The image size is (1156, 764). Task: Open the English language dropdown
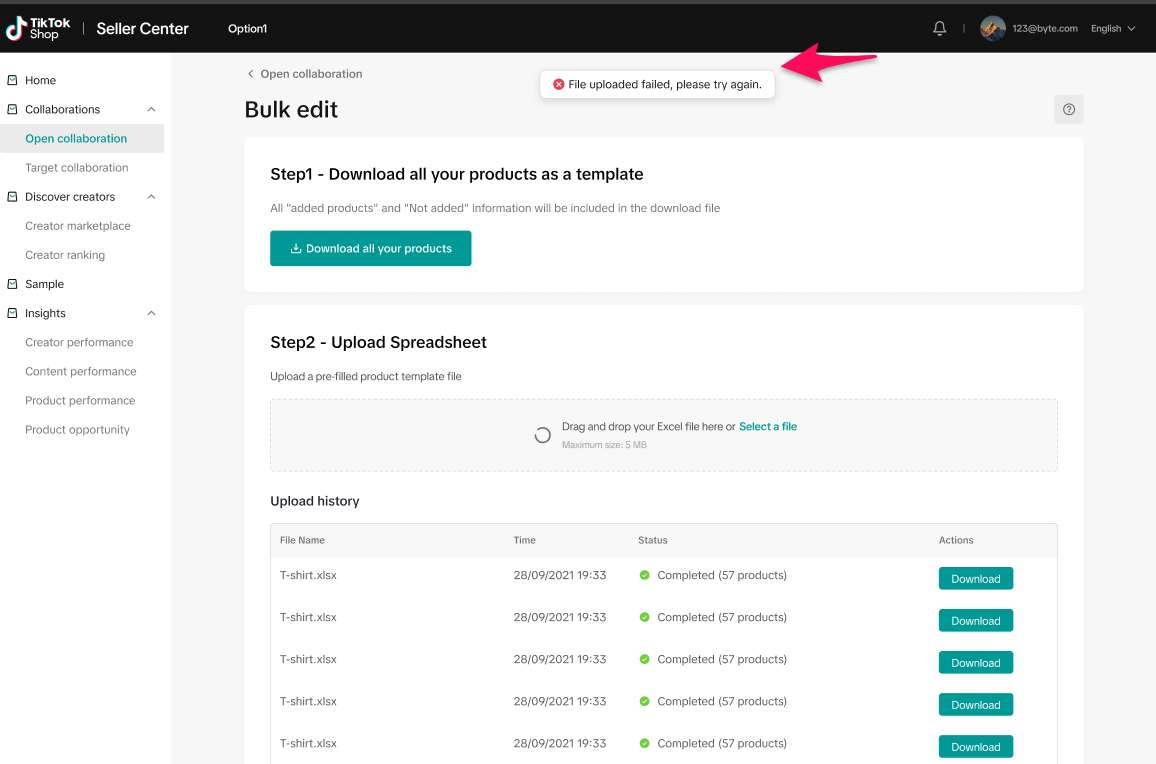(1112, 29)
